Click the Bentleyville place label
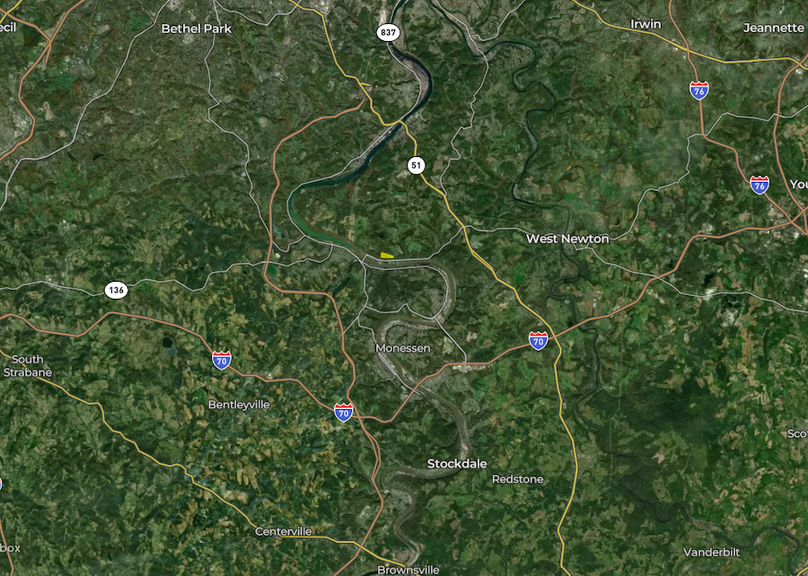 [239, 405]
